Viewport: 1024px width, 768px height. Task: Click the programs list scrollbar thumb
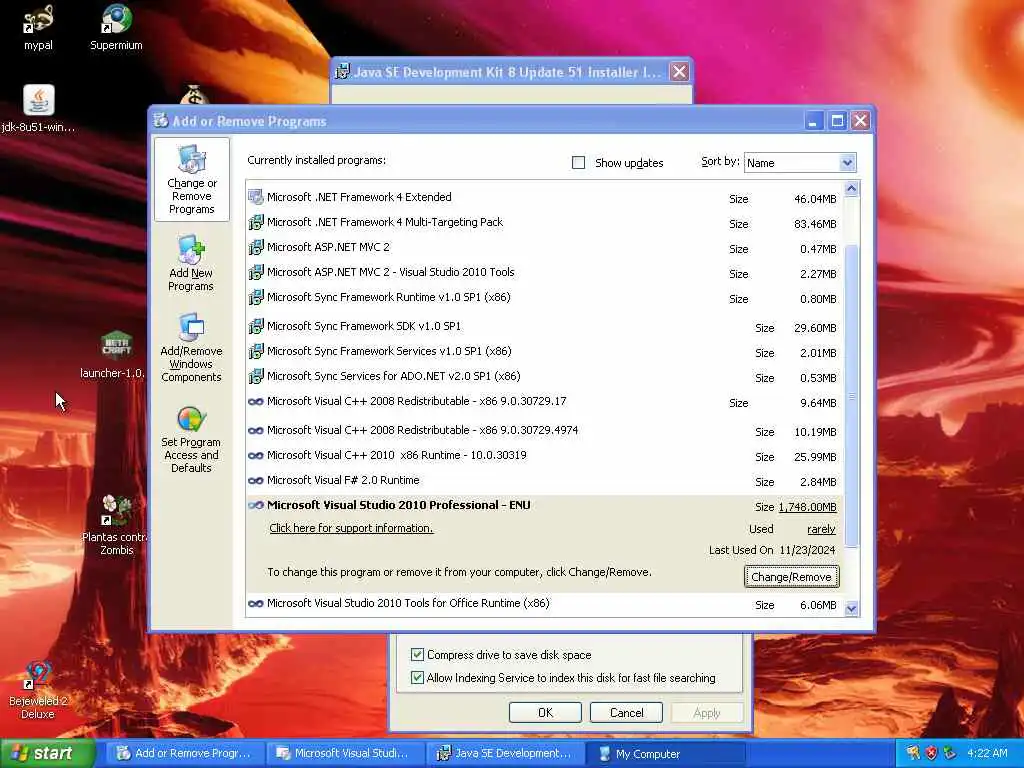coord(851,396)
